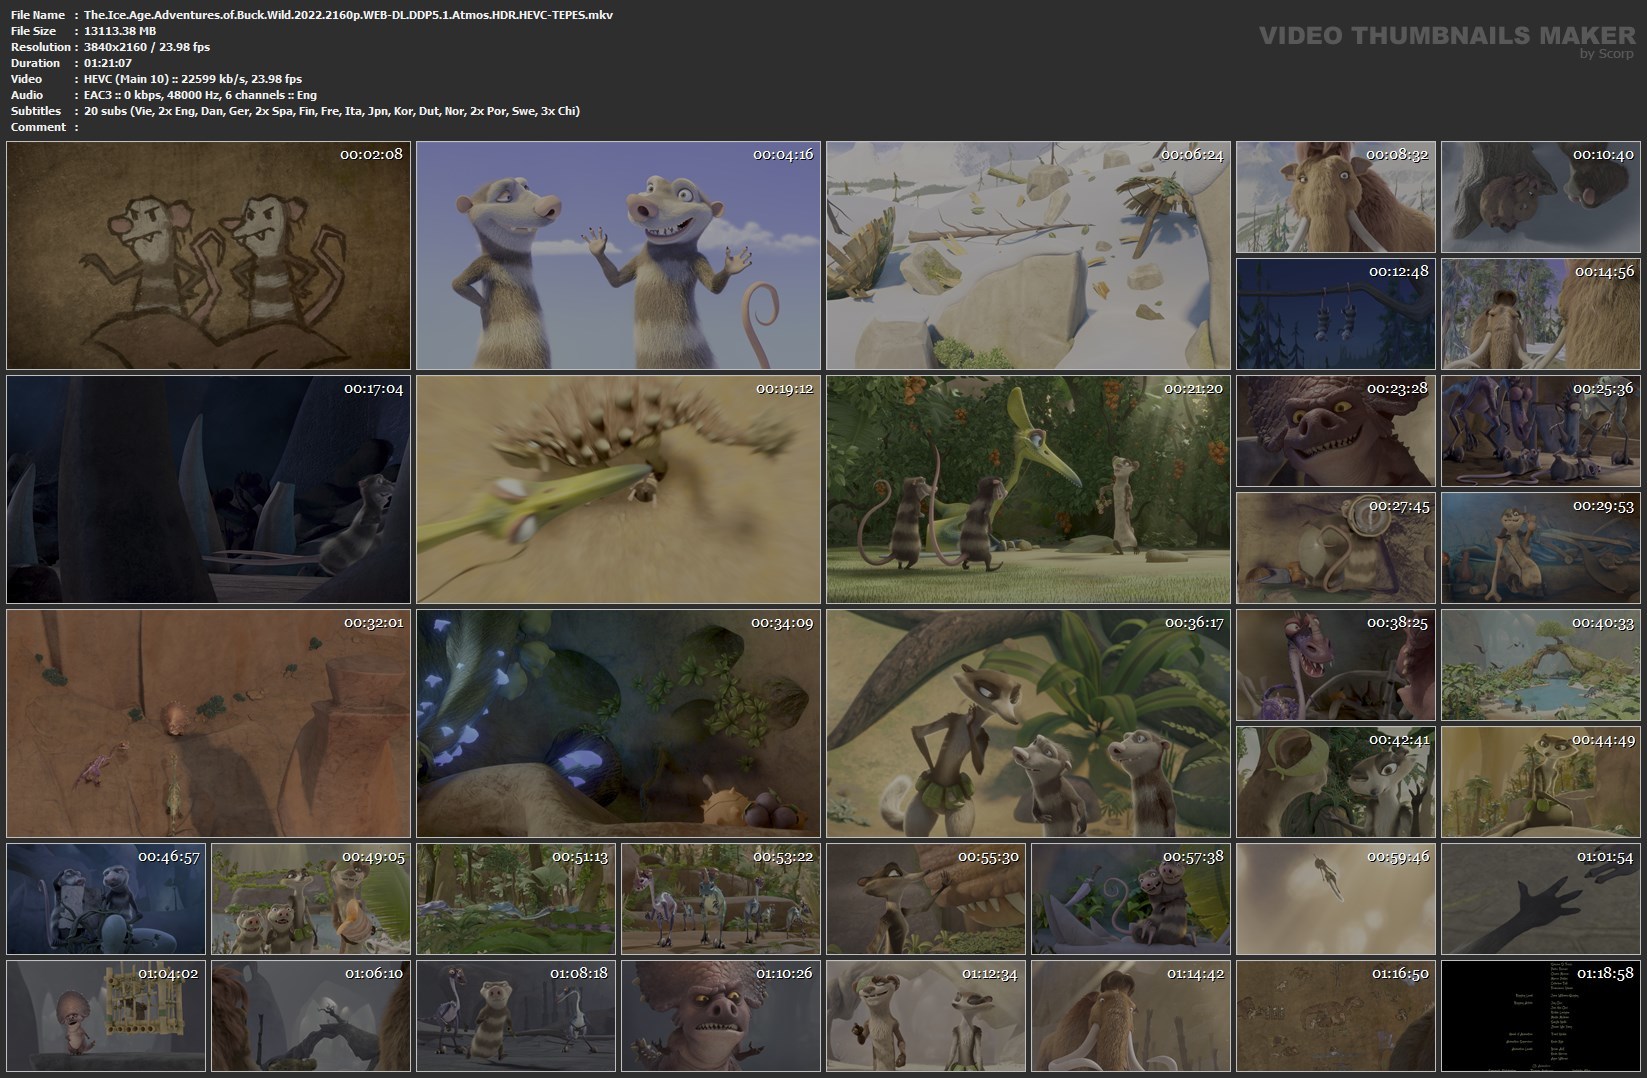Click the HEVC (Main 10) video info line
Screen dimensions: 1647x1078
tap(193, 79)
